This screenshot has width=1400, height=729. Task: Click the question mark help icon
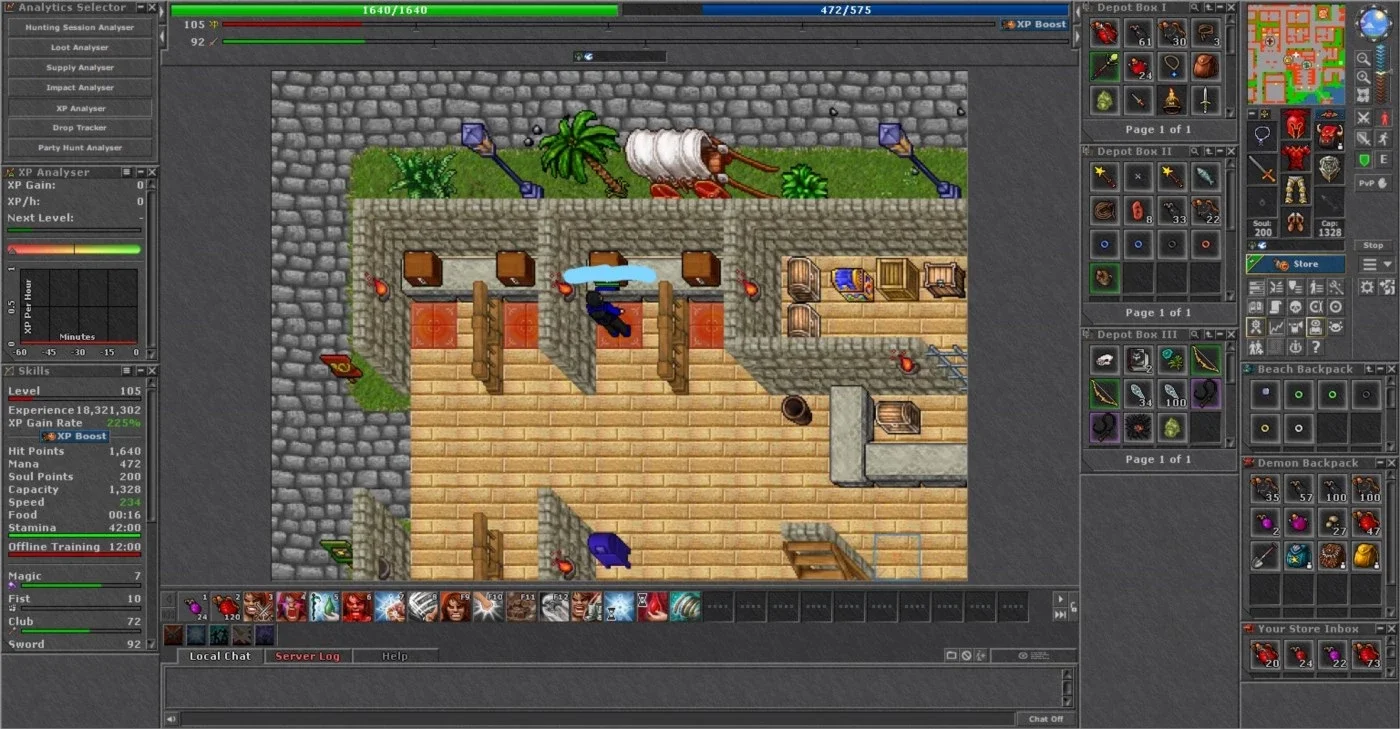pos(1314,346)
